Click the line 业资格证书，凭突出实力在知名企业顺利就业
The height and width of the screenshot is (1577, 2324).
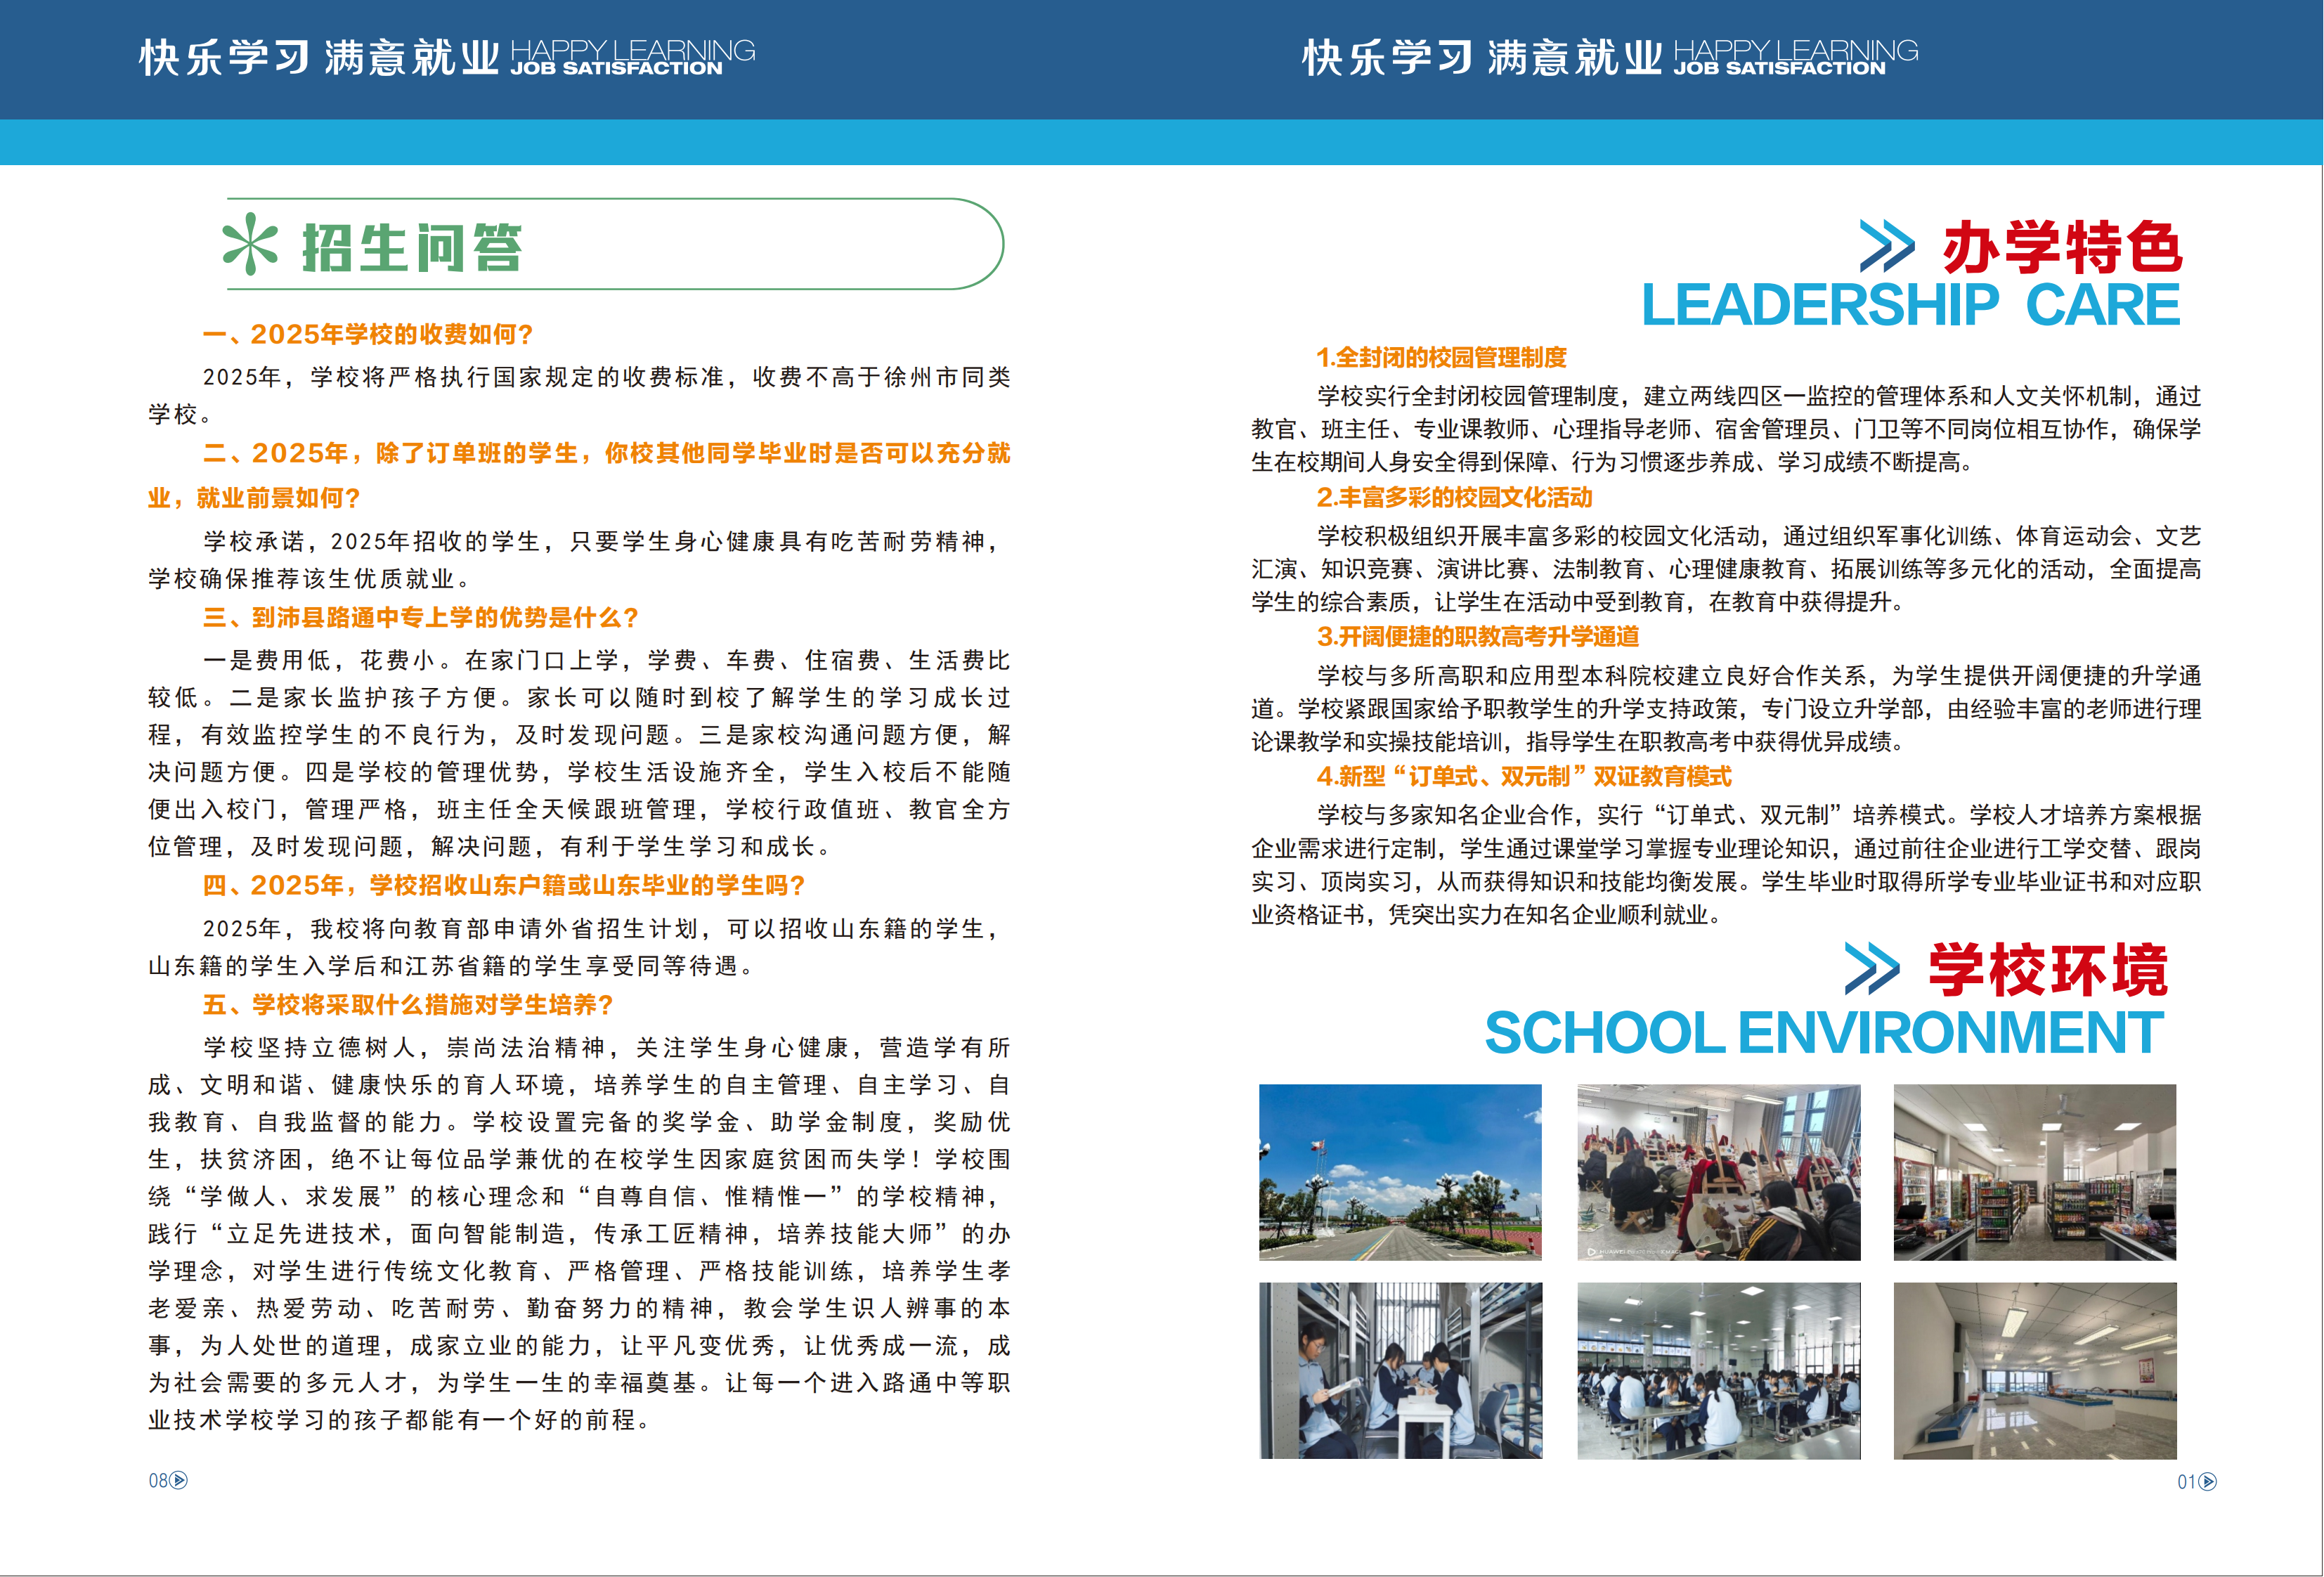coord(1487,915)
